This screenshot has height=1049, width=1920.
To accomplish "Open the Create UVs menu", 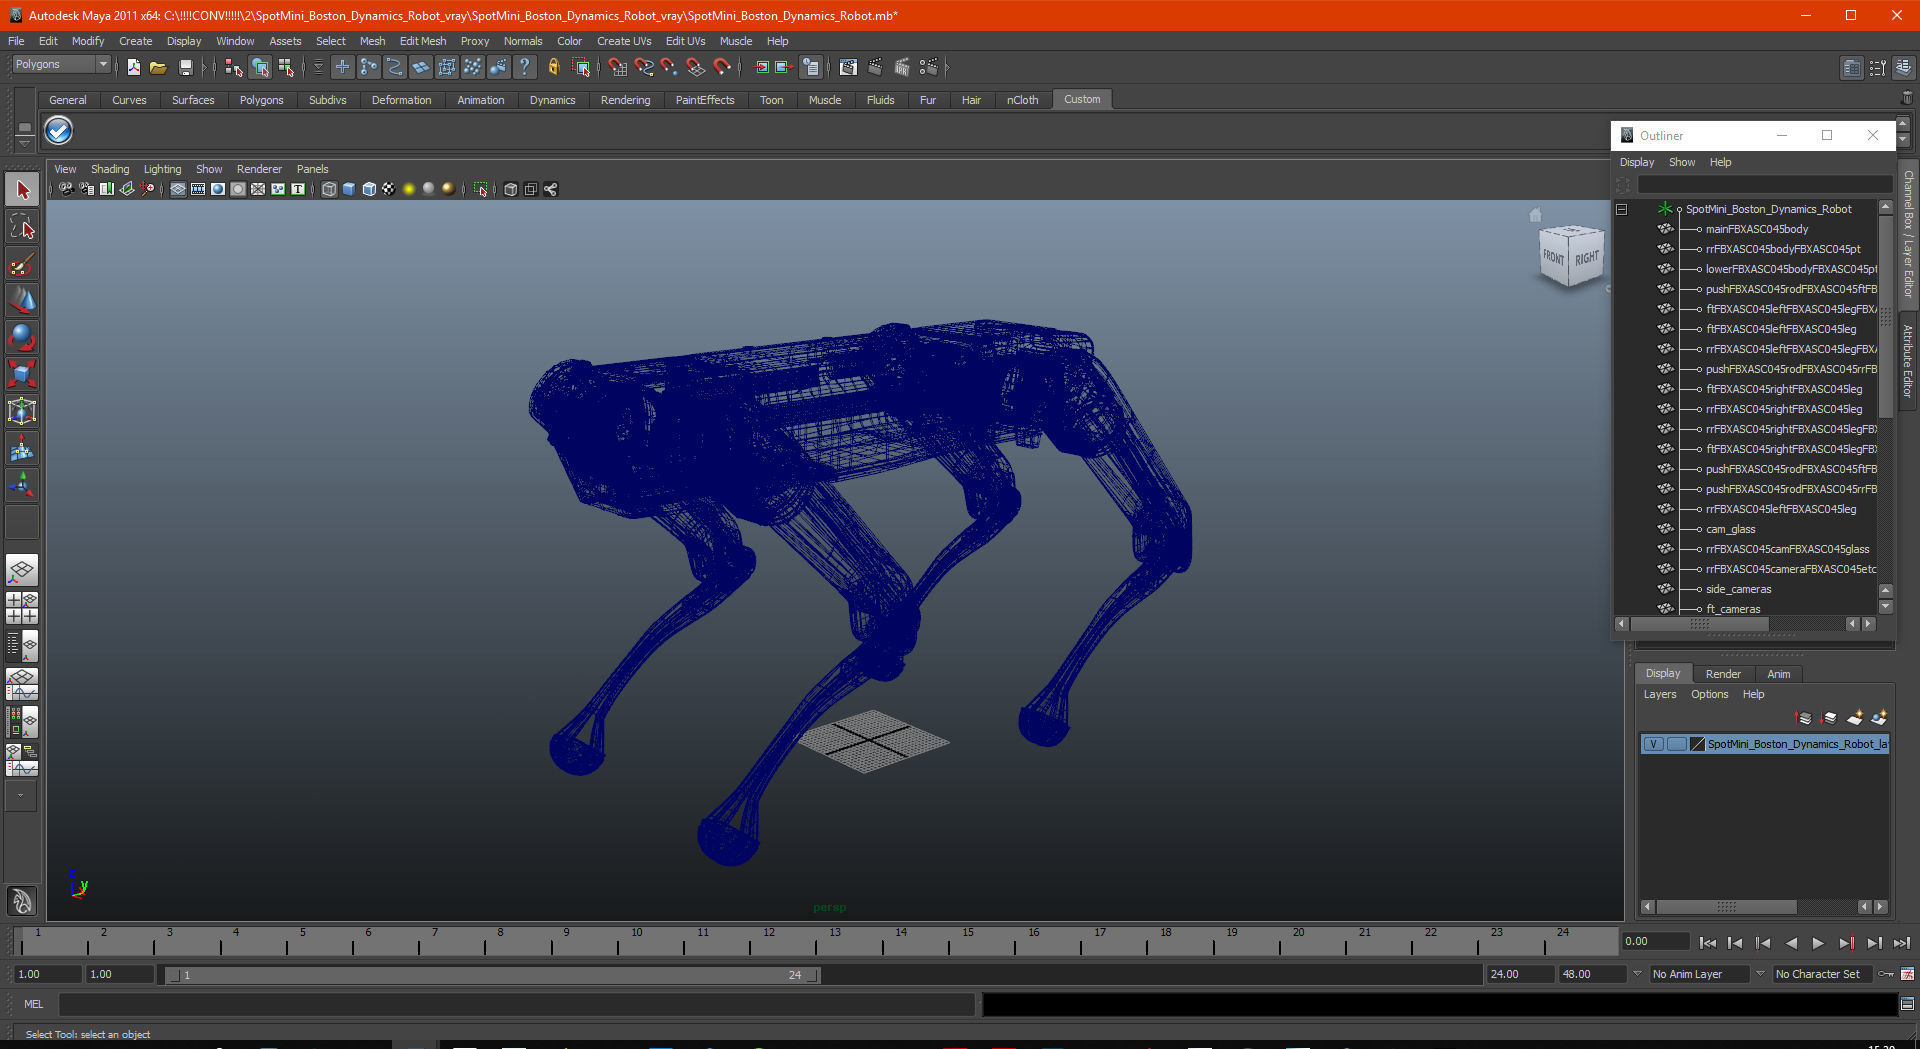I will coord(624,41).
